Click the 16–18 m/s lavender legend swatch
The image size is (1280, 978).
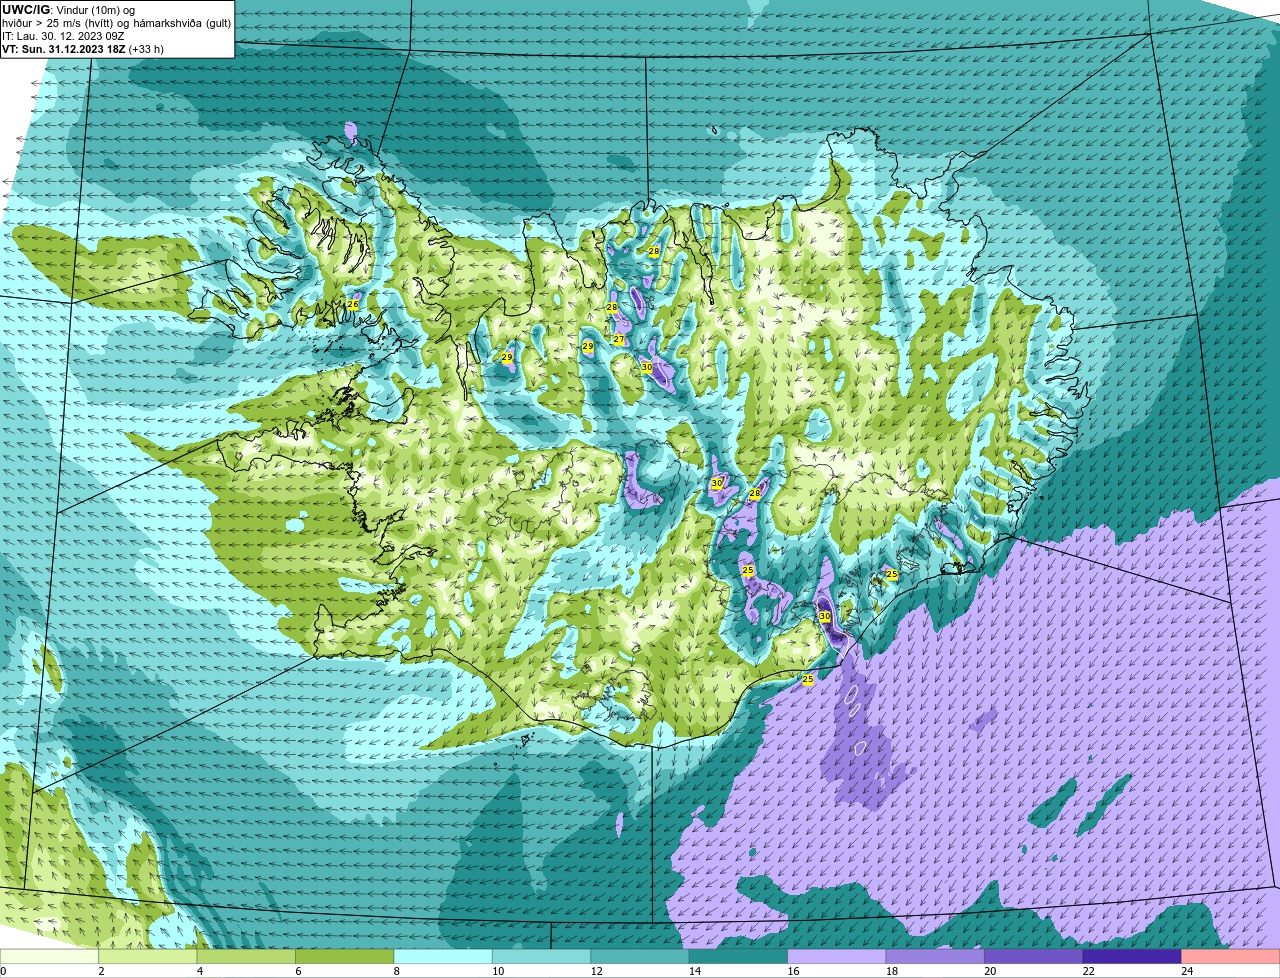[x=837, y=956]
